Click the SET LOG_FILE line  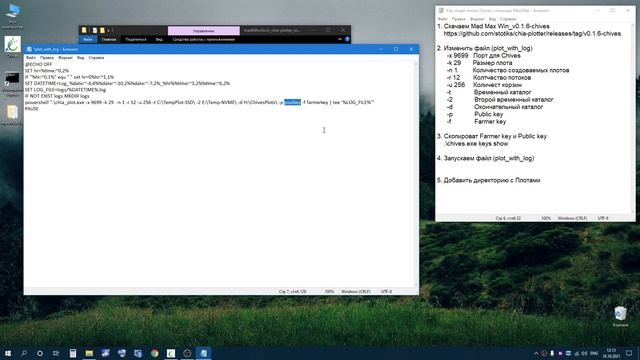[x=65, y=90]
